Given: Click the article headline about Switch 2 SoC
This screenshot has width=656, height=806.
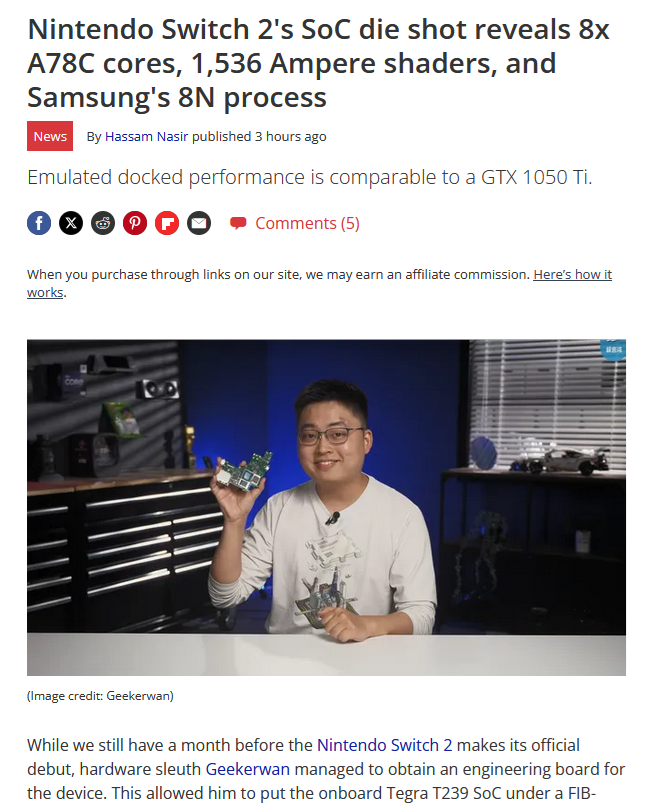Looking at the screenshot, I should [319, 63].
